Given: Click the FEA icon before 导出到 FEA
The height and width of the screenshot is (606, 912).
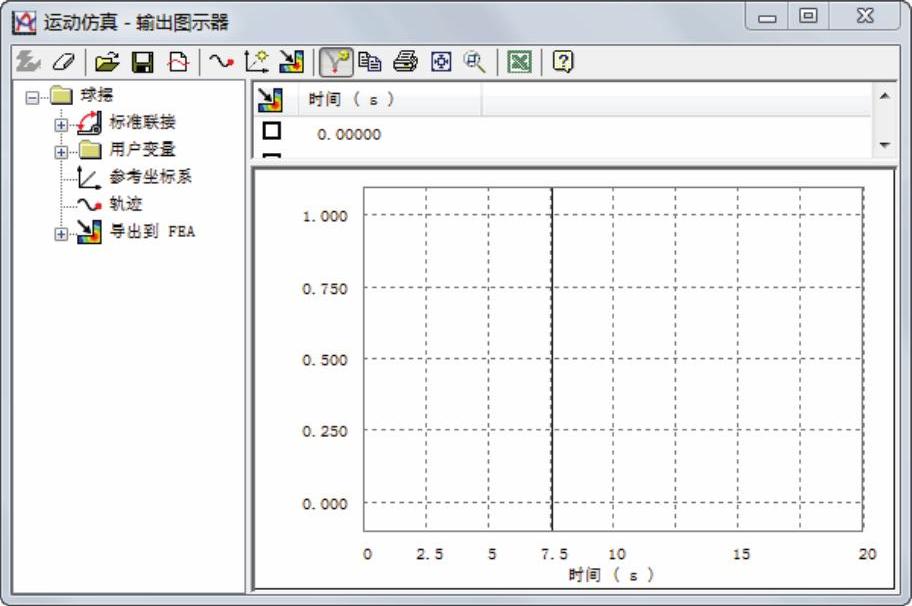Looking at the screenshot, I should pyautogui.click(x=90, y=231).
